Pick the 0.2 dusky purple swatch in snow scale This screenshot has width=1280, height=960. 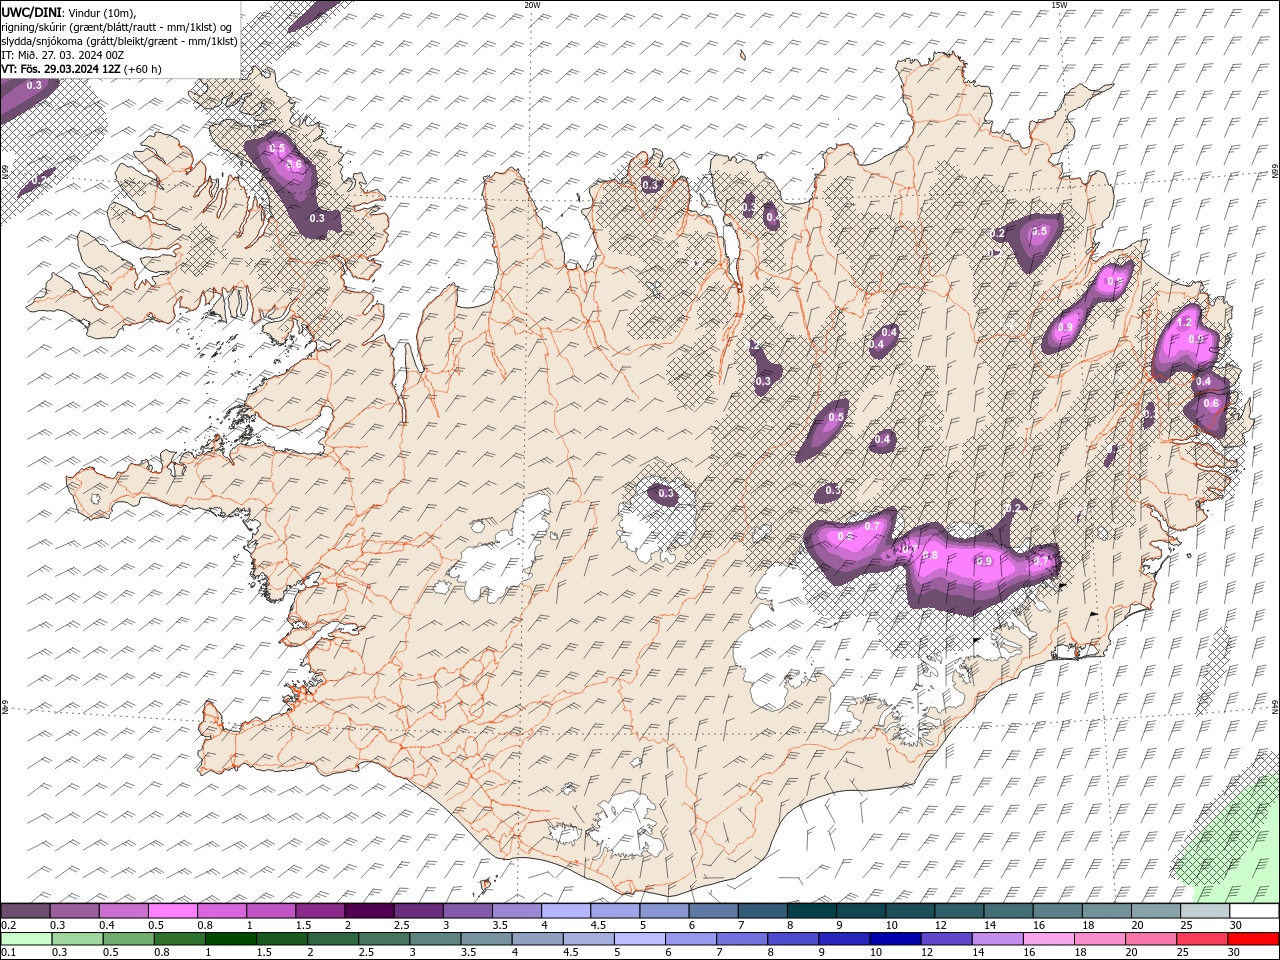tap(25, 911)
